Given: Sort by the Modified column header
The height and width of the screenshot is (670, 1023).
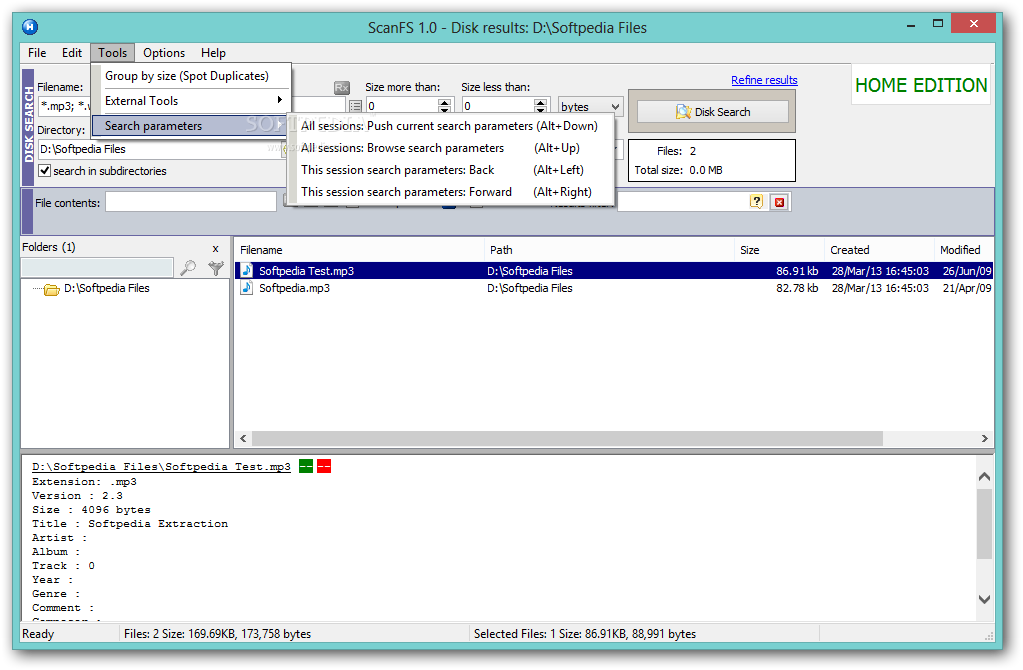Looking at the screenshot, I should tap(964, 250).
